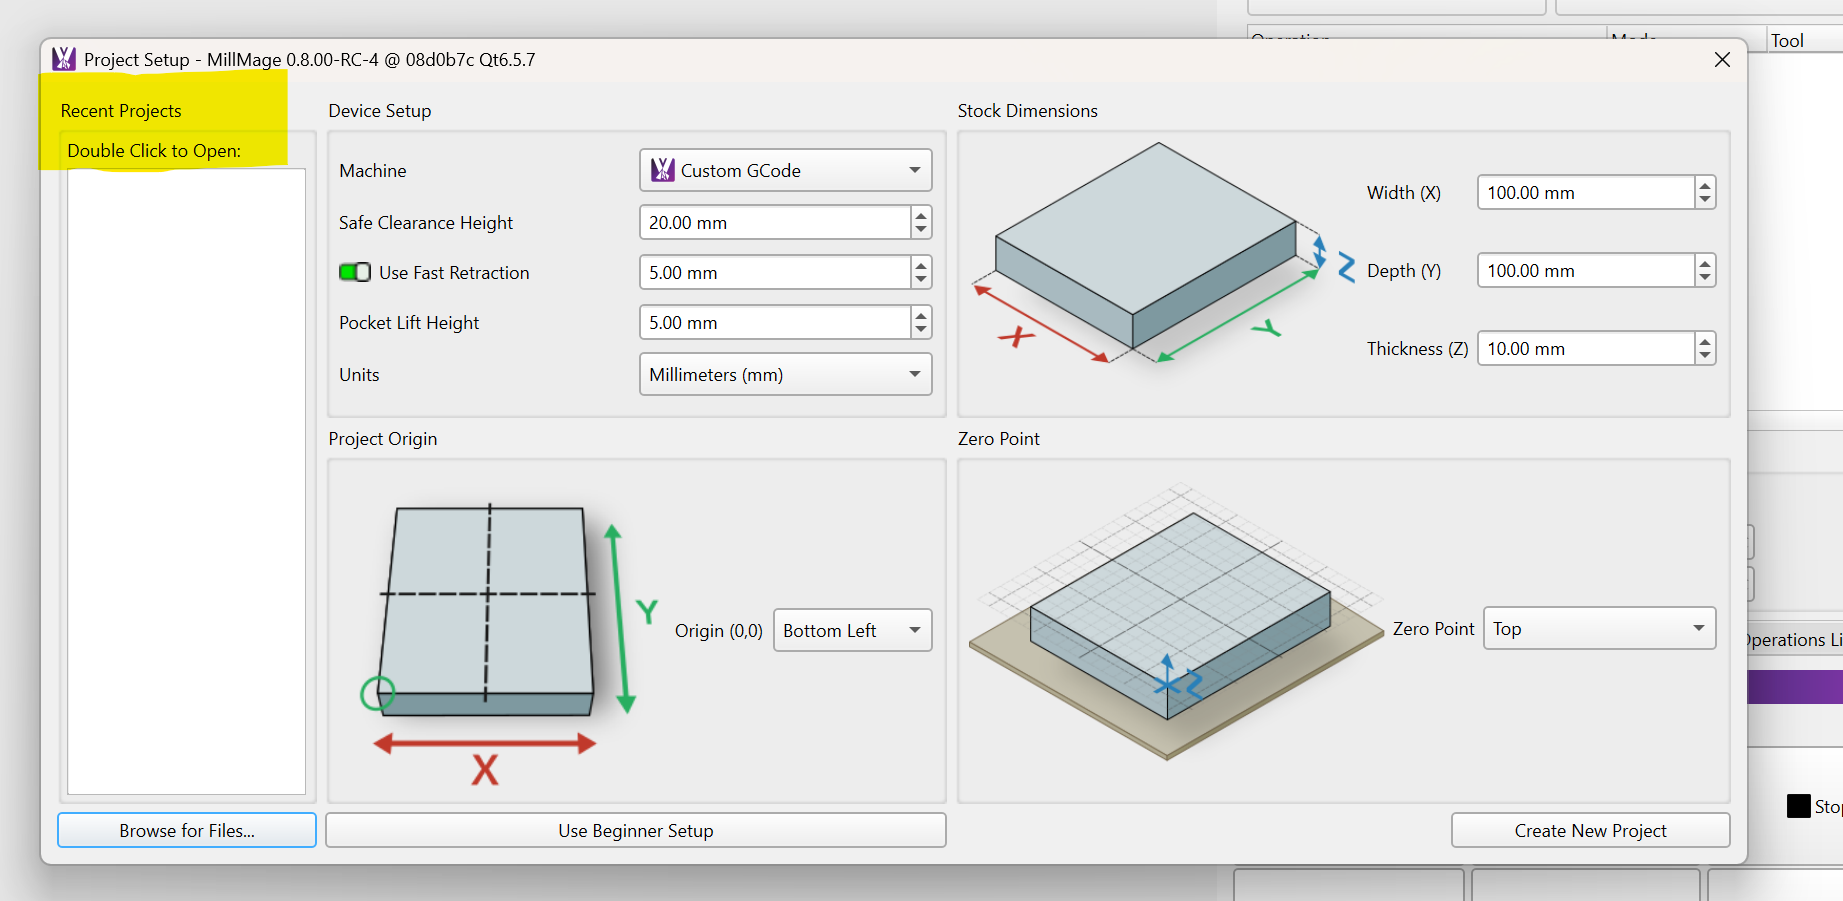Increase Depth (Y) with up arrow
Image resolution: width=1843 pixels, height=901 pixels.
[1705, 262]
